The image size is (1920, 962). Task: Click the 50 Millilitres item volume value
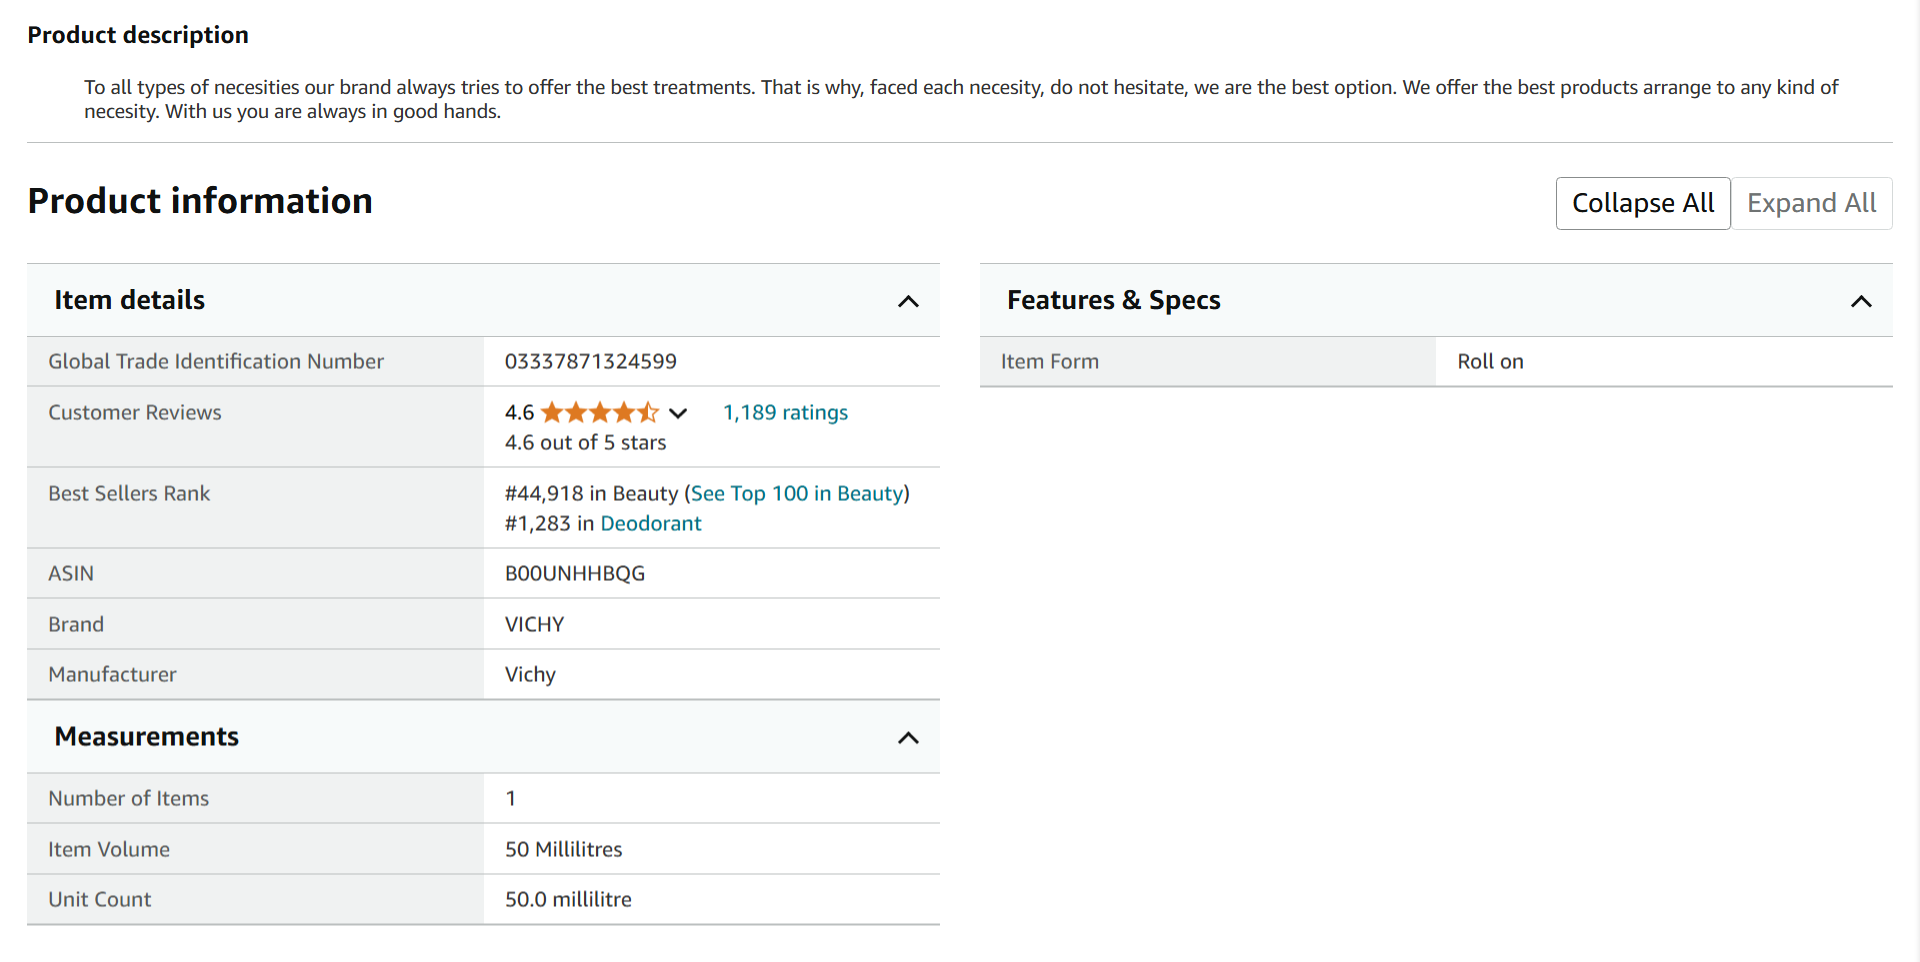[x=563, y=849]
